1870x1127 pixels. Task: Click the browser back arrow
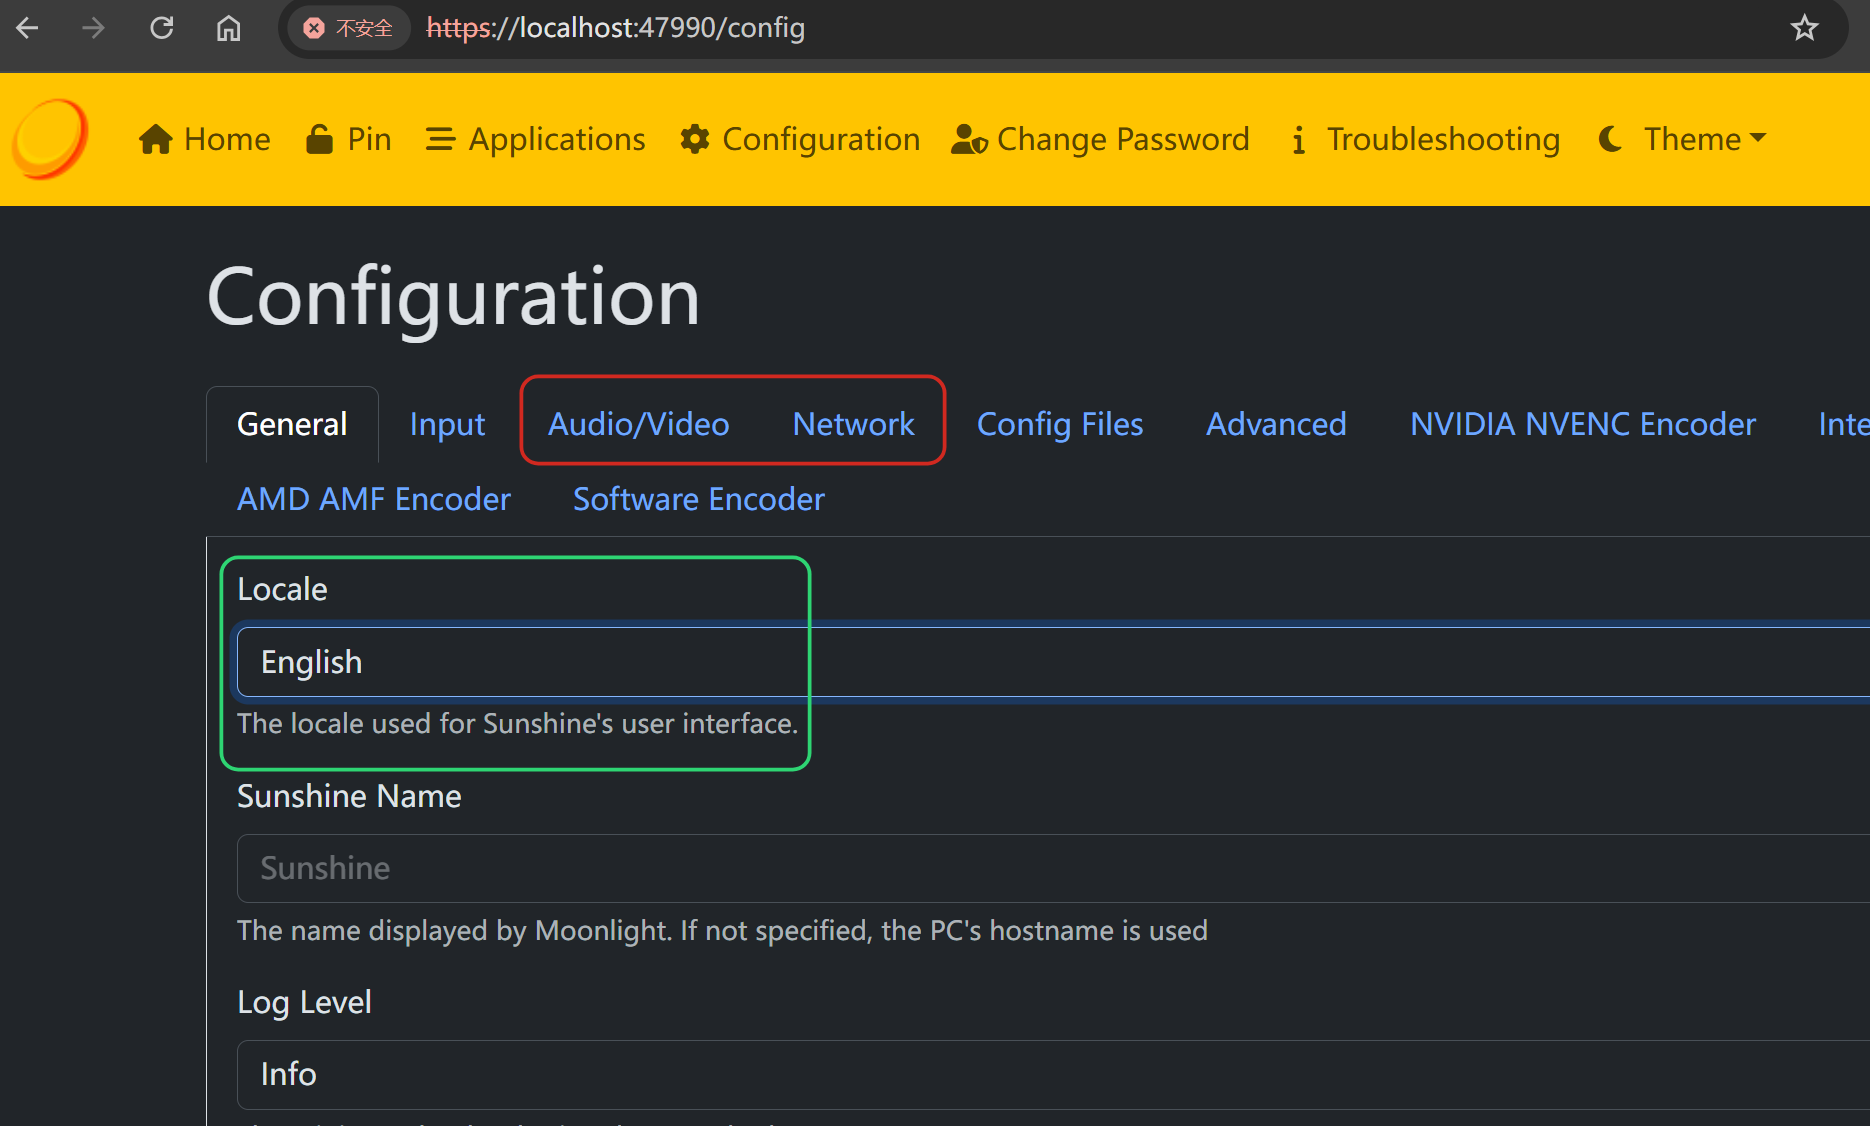pyautogui.click(x=28, y=28)
